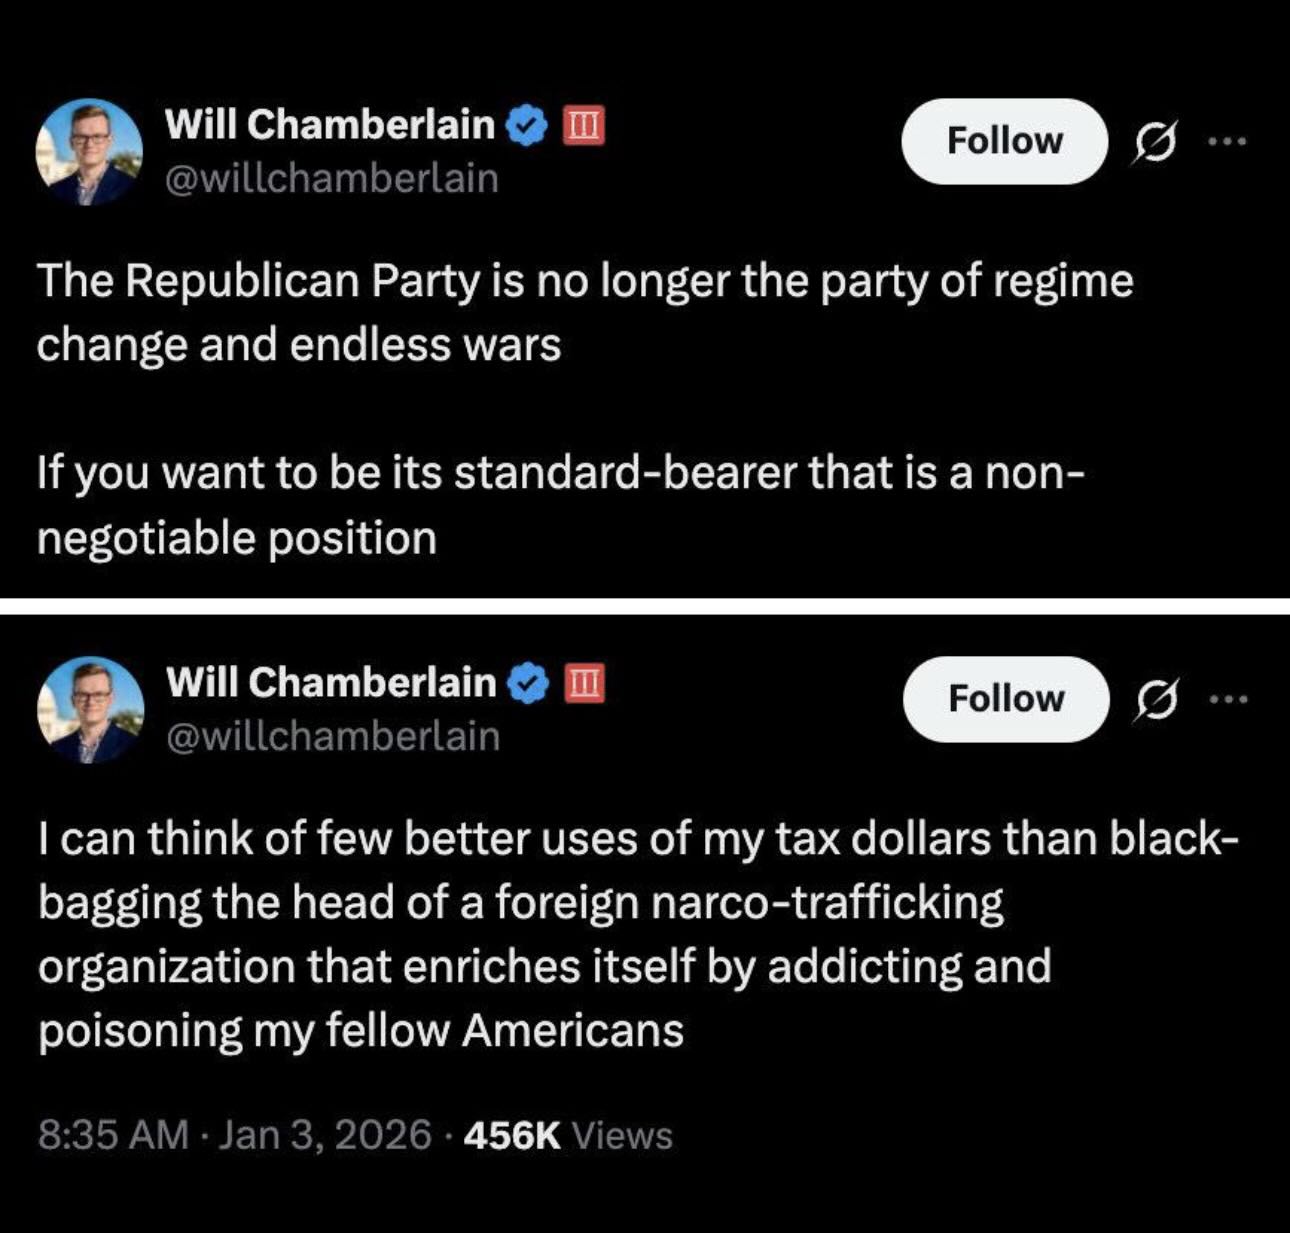The height and width of the screenshot is (1233, 1290).
Task: Click the roman numeral emoji beside the first username
Action: 583,124
